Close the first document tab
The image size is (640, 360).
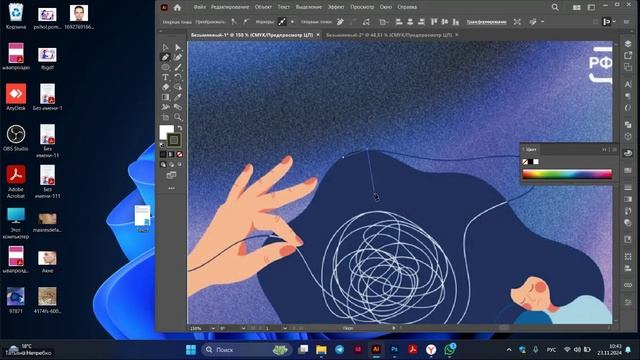point(318,35)
